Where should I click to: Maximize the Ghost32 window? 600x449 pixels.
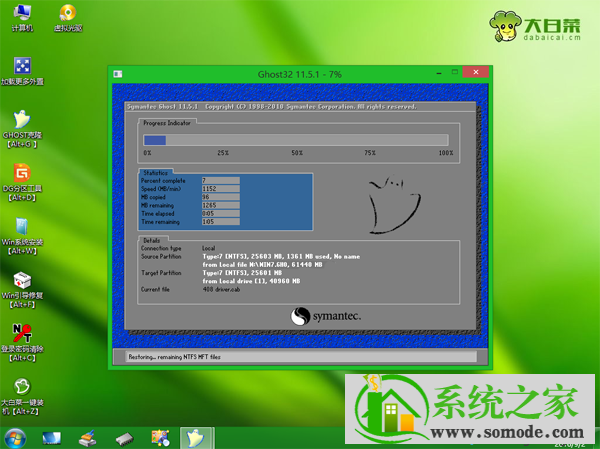point(455,72)
